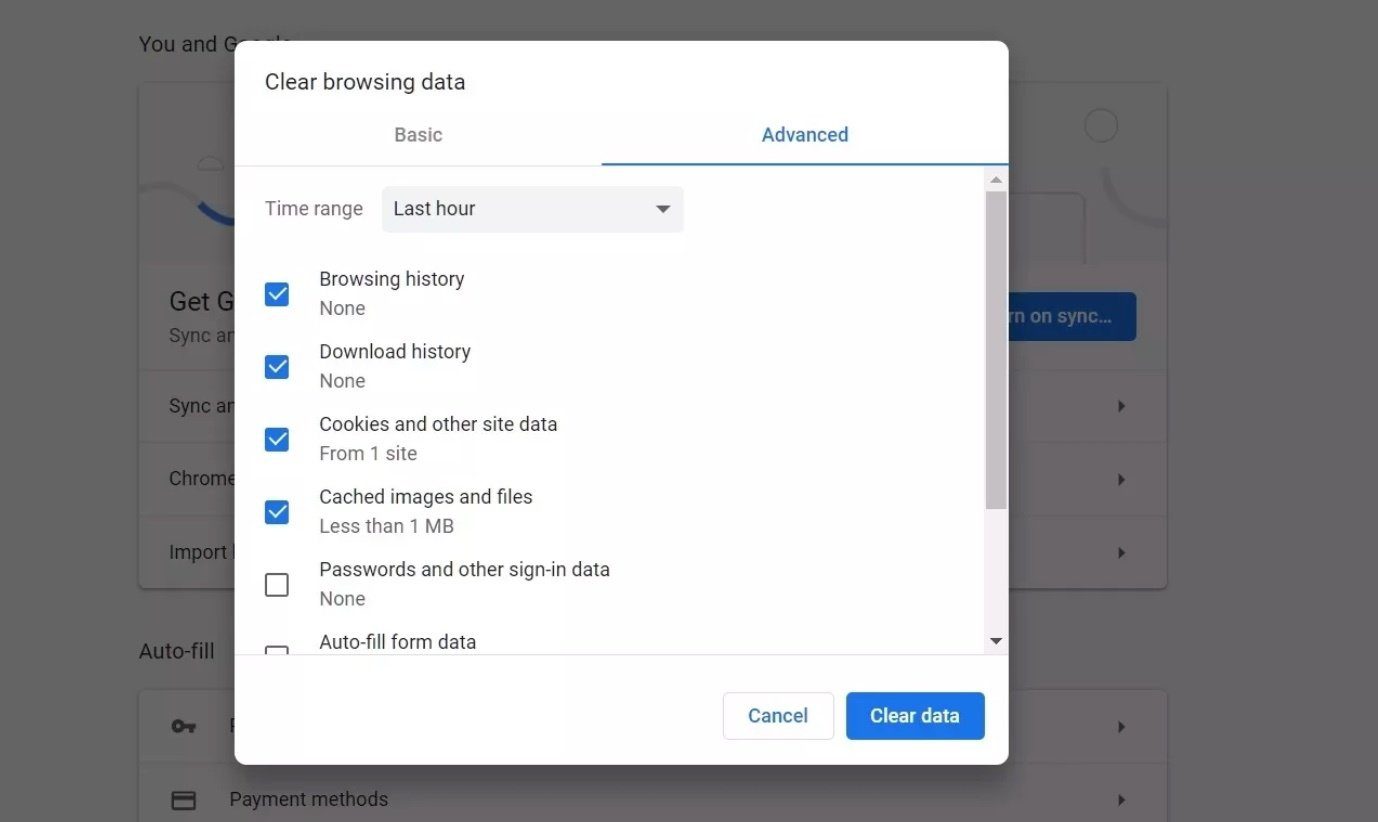Uncheck Cookies and other site data checkbox
This screenshot has height=822, width=1378.
[277, 439]
